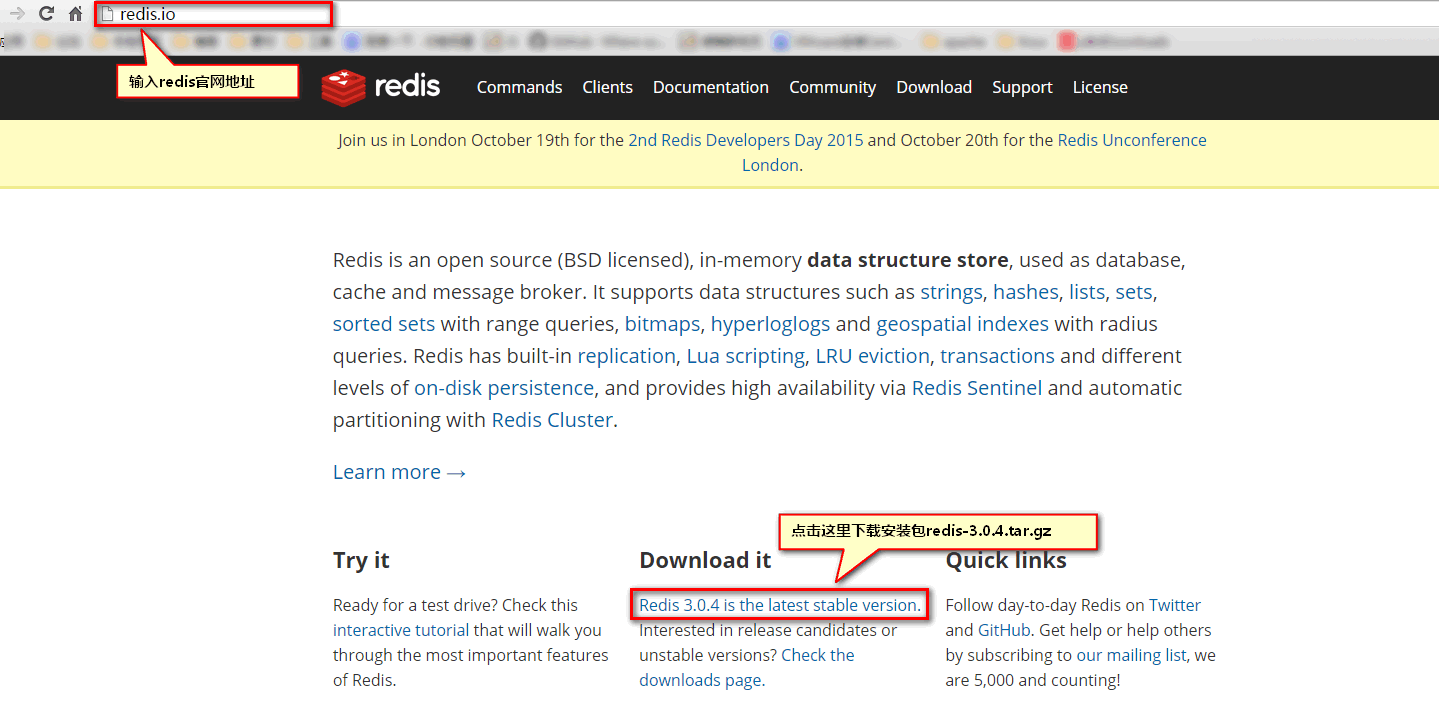Go to Documentation in the navbar
This screenshot has width=1439, height=718.
pyautogui.click(x=711, y=87)
